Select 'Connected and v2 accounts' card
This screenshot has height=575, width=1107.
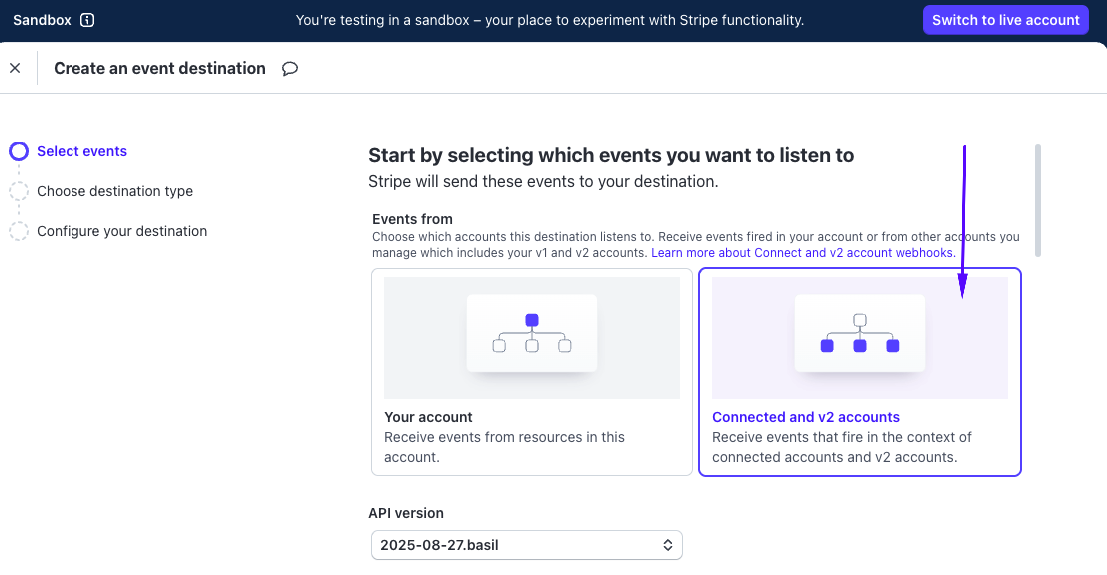coord(860,372)
